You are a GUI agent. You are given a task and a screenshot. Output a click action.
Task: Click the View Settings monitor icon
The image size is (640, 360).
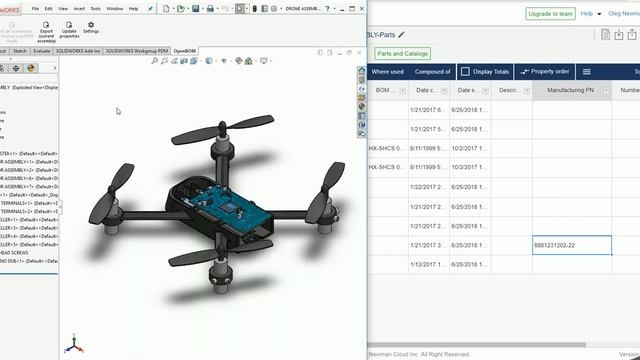tap(264, 61)
